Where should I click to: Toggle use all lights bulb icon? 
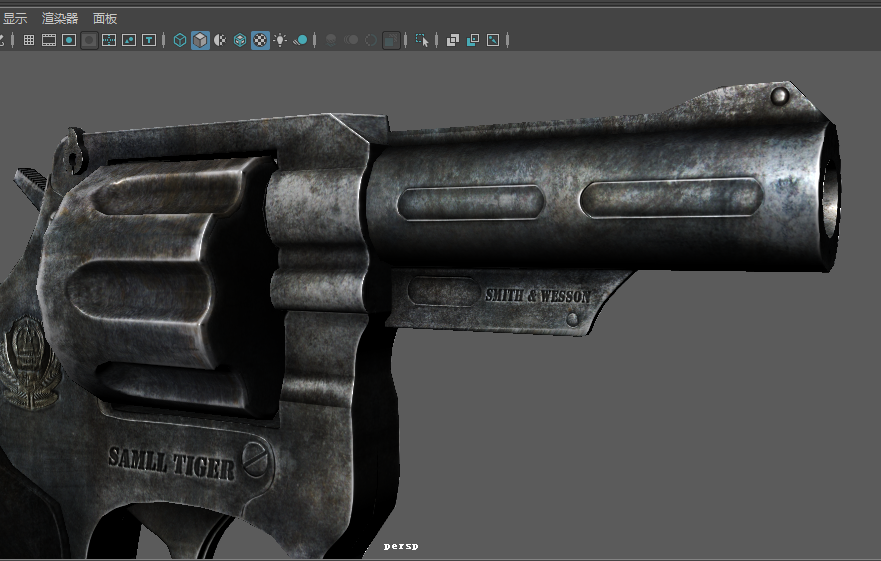[x=280, y=40]
